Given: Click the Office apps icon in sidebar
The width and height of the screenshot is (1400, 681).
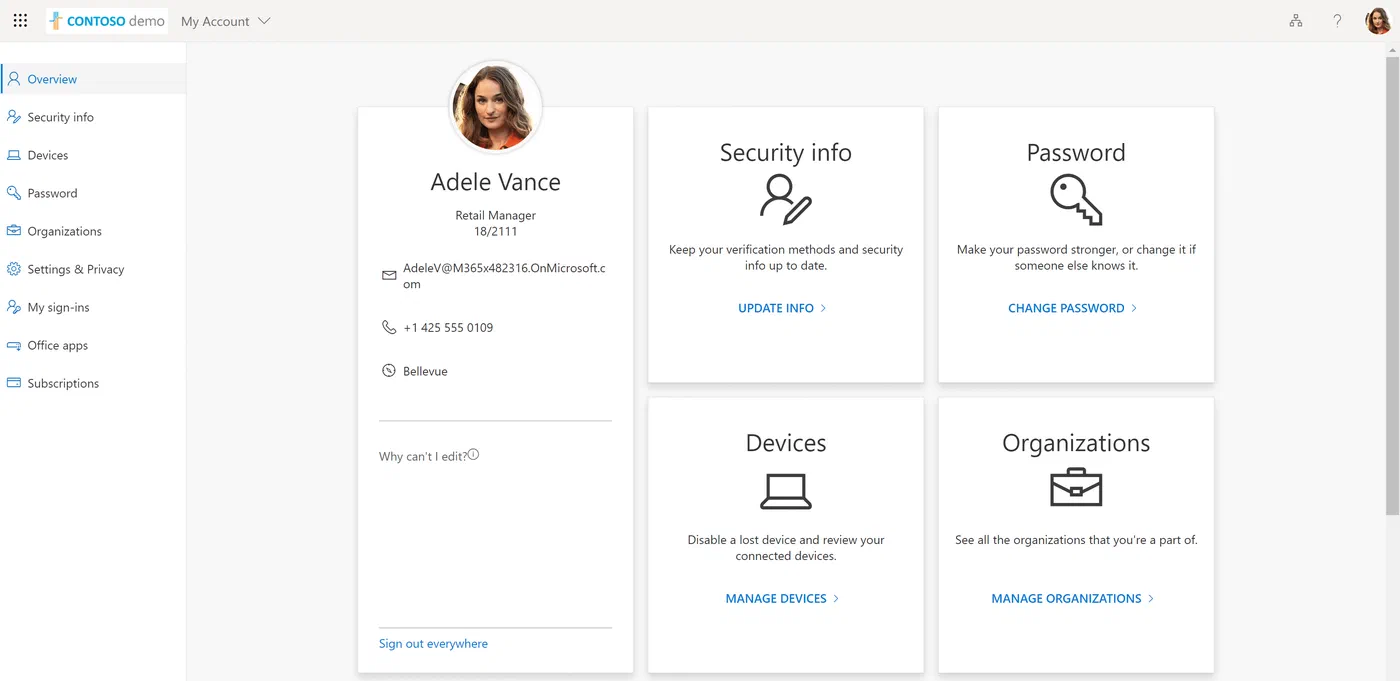Looking at the screenshot, I should pos(14,345).
